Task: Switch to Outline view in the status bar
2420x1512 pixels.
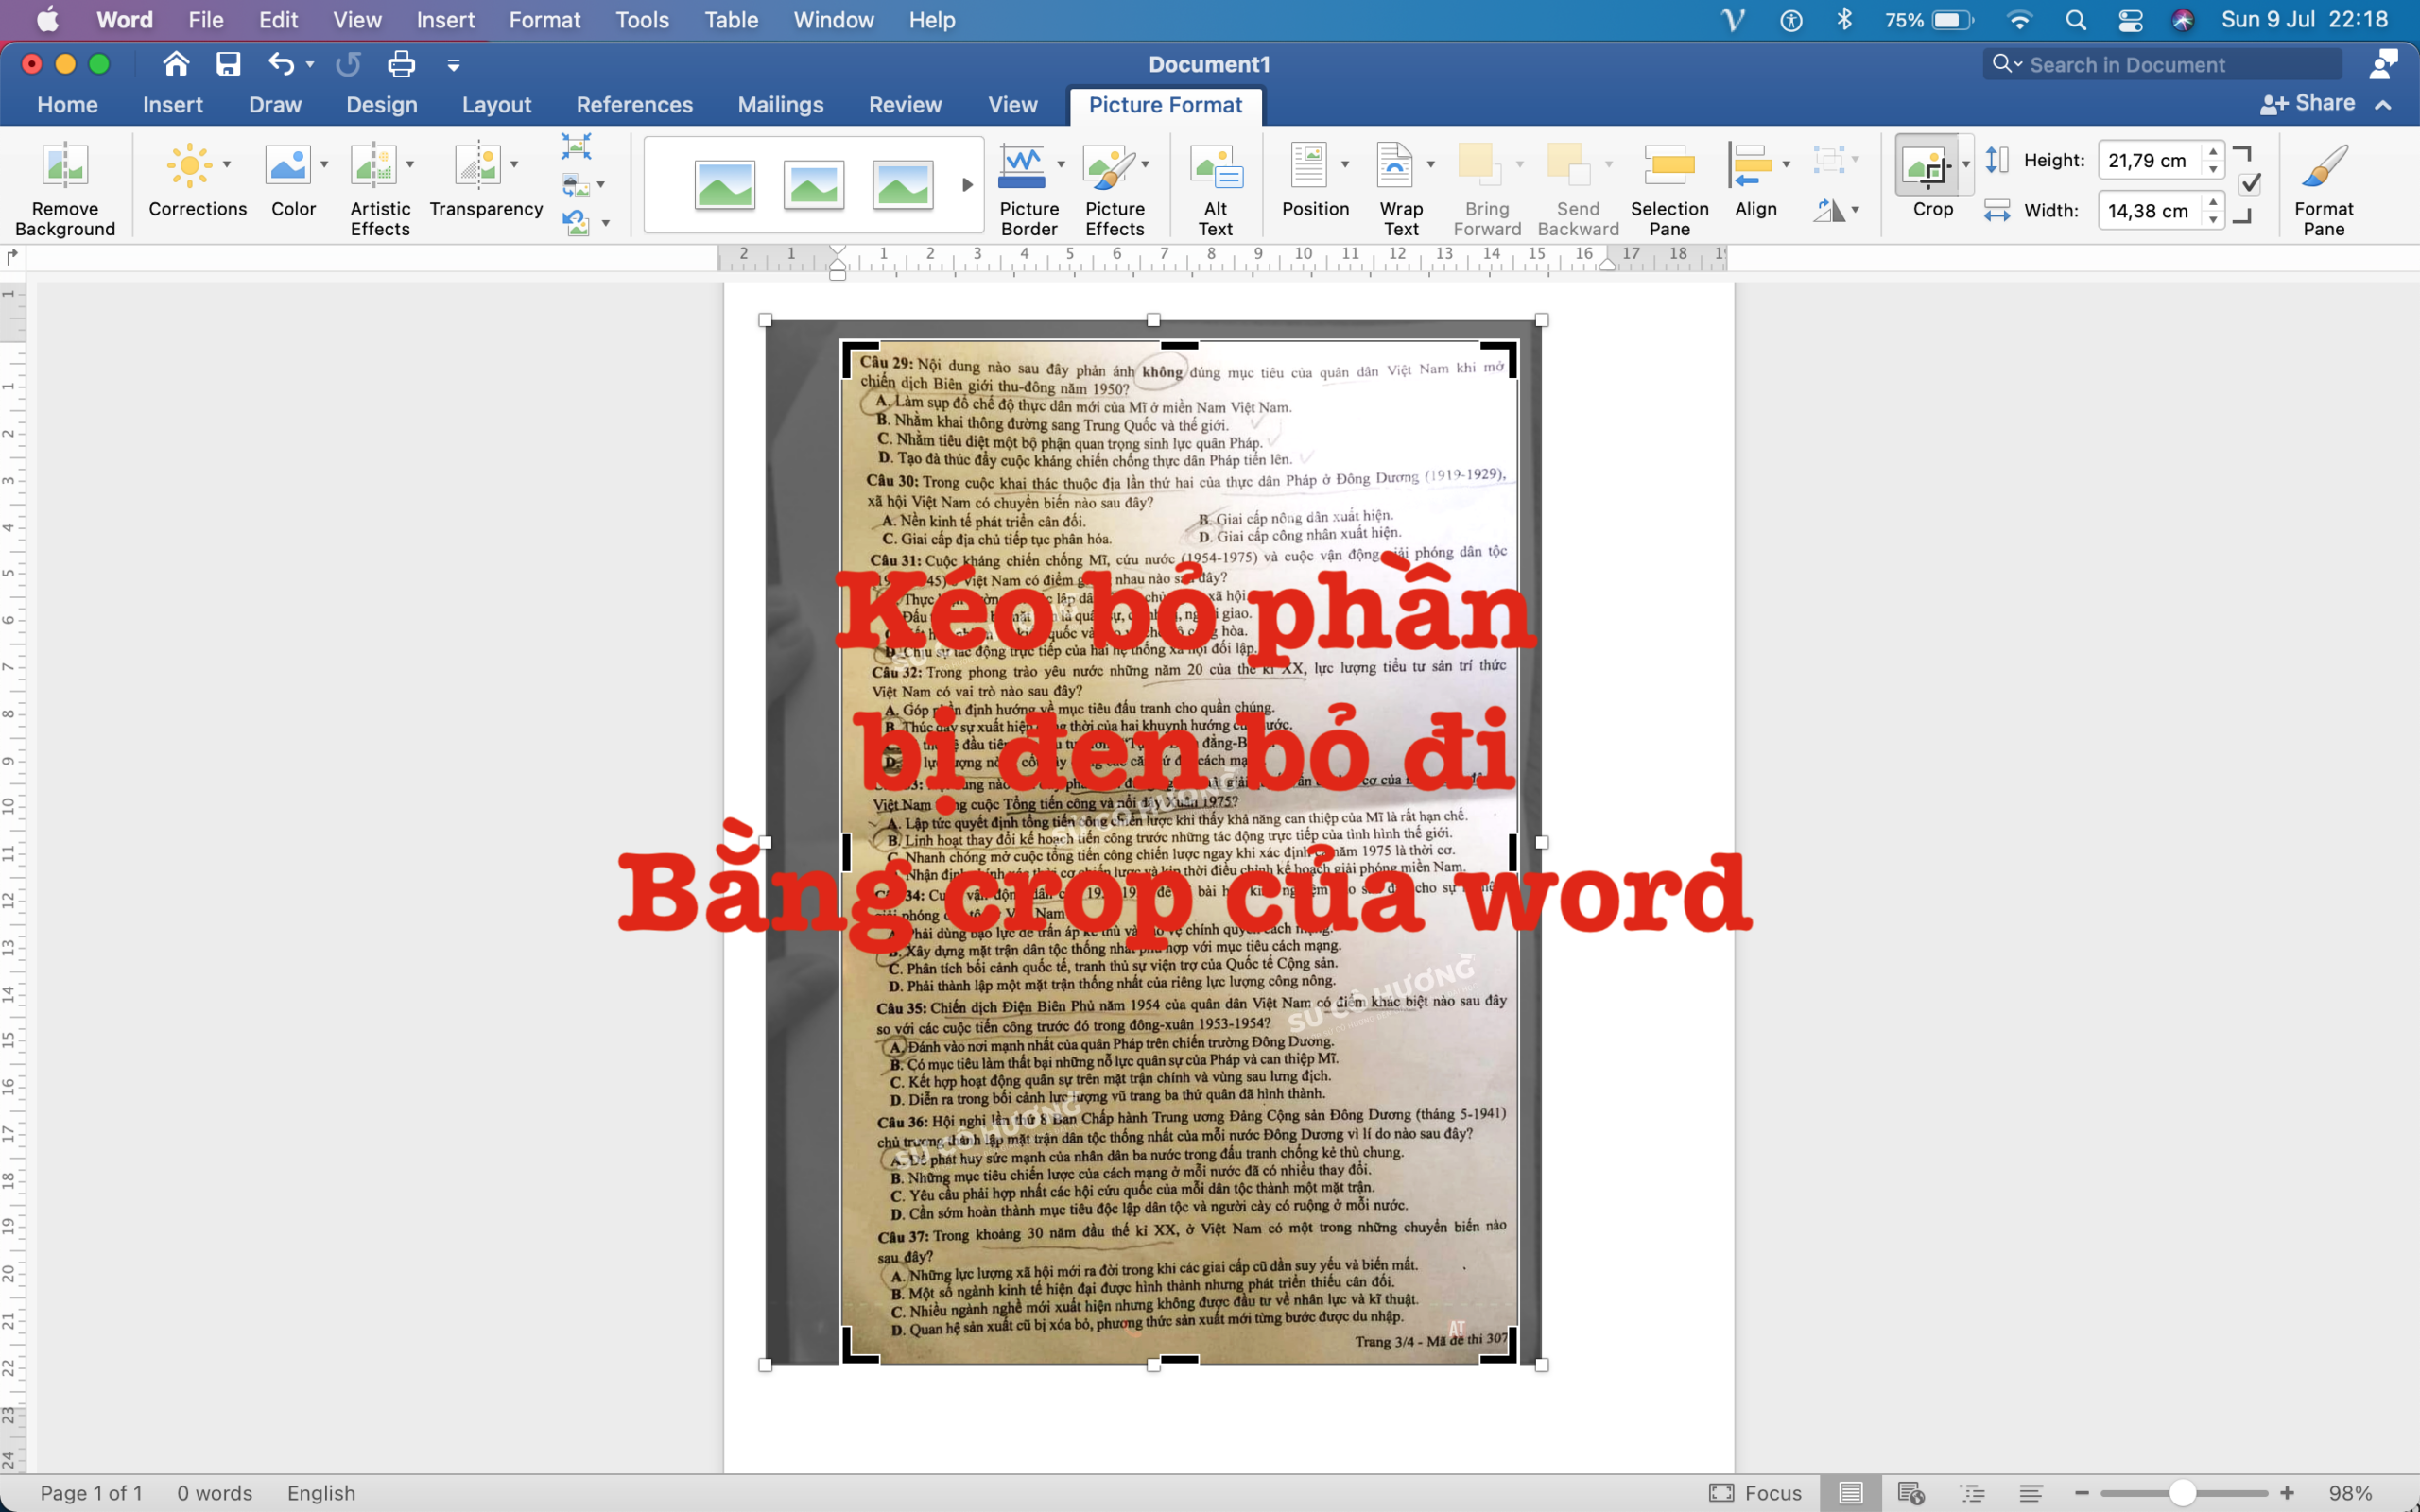Action: (1972, 1493)
